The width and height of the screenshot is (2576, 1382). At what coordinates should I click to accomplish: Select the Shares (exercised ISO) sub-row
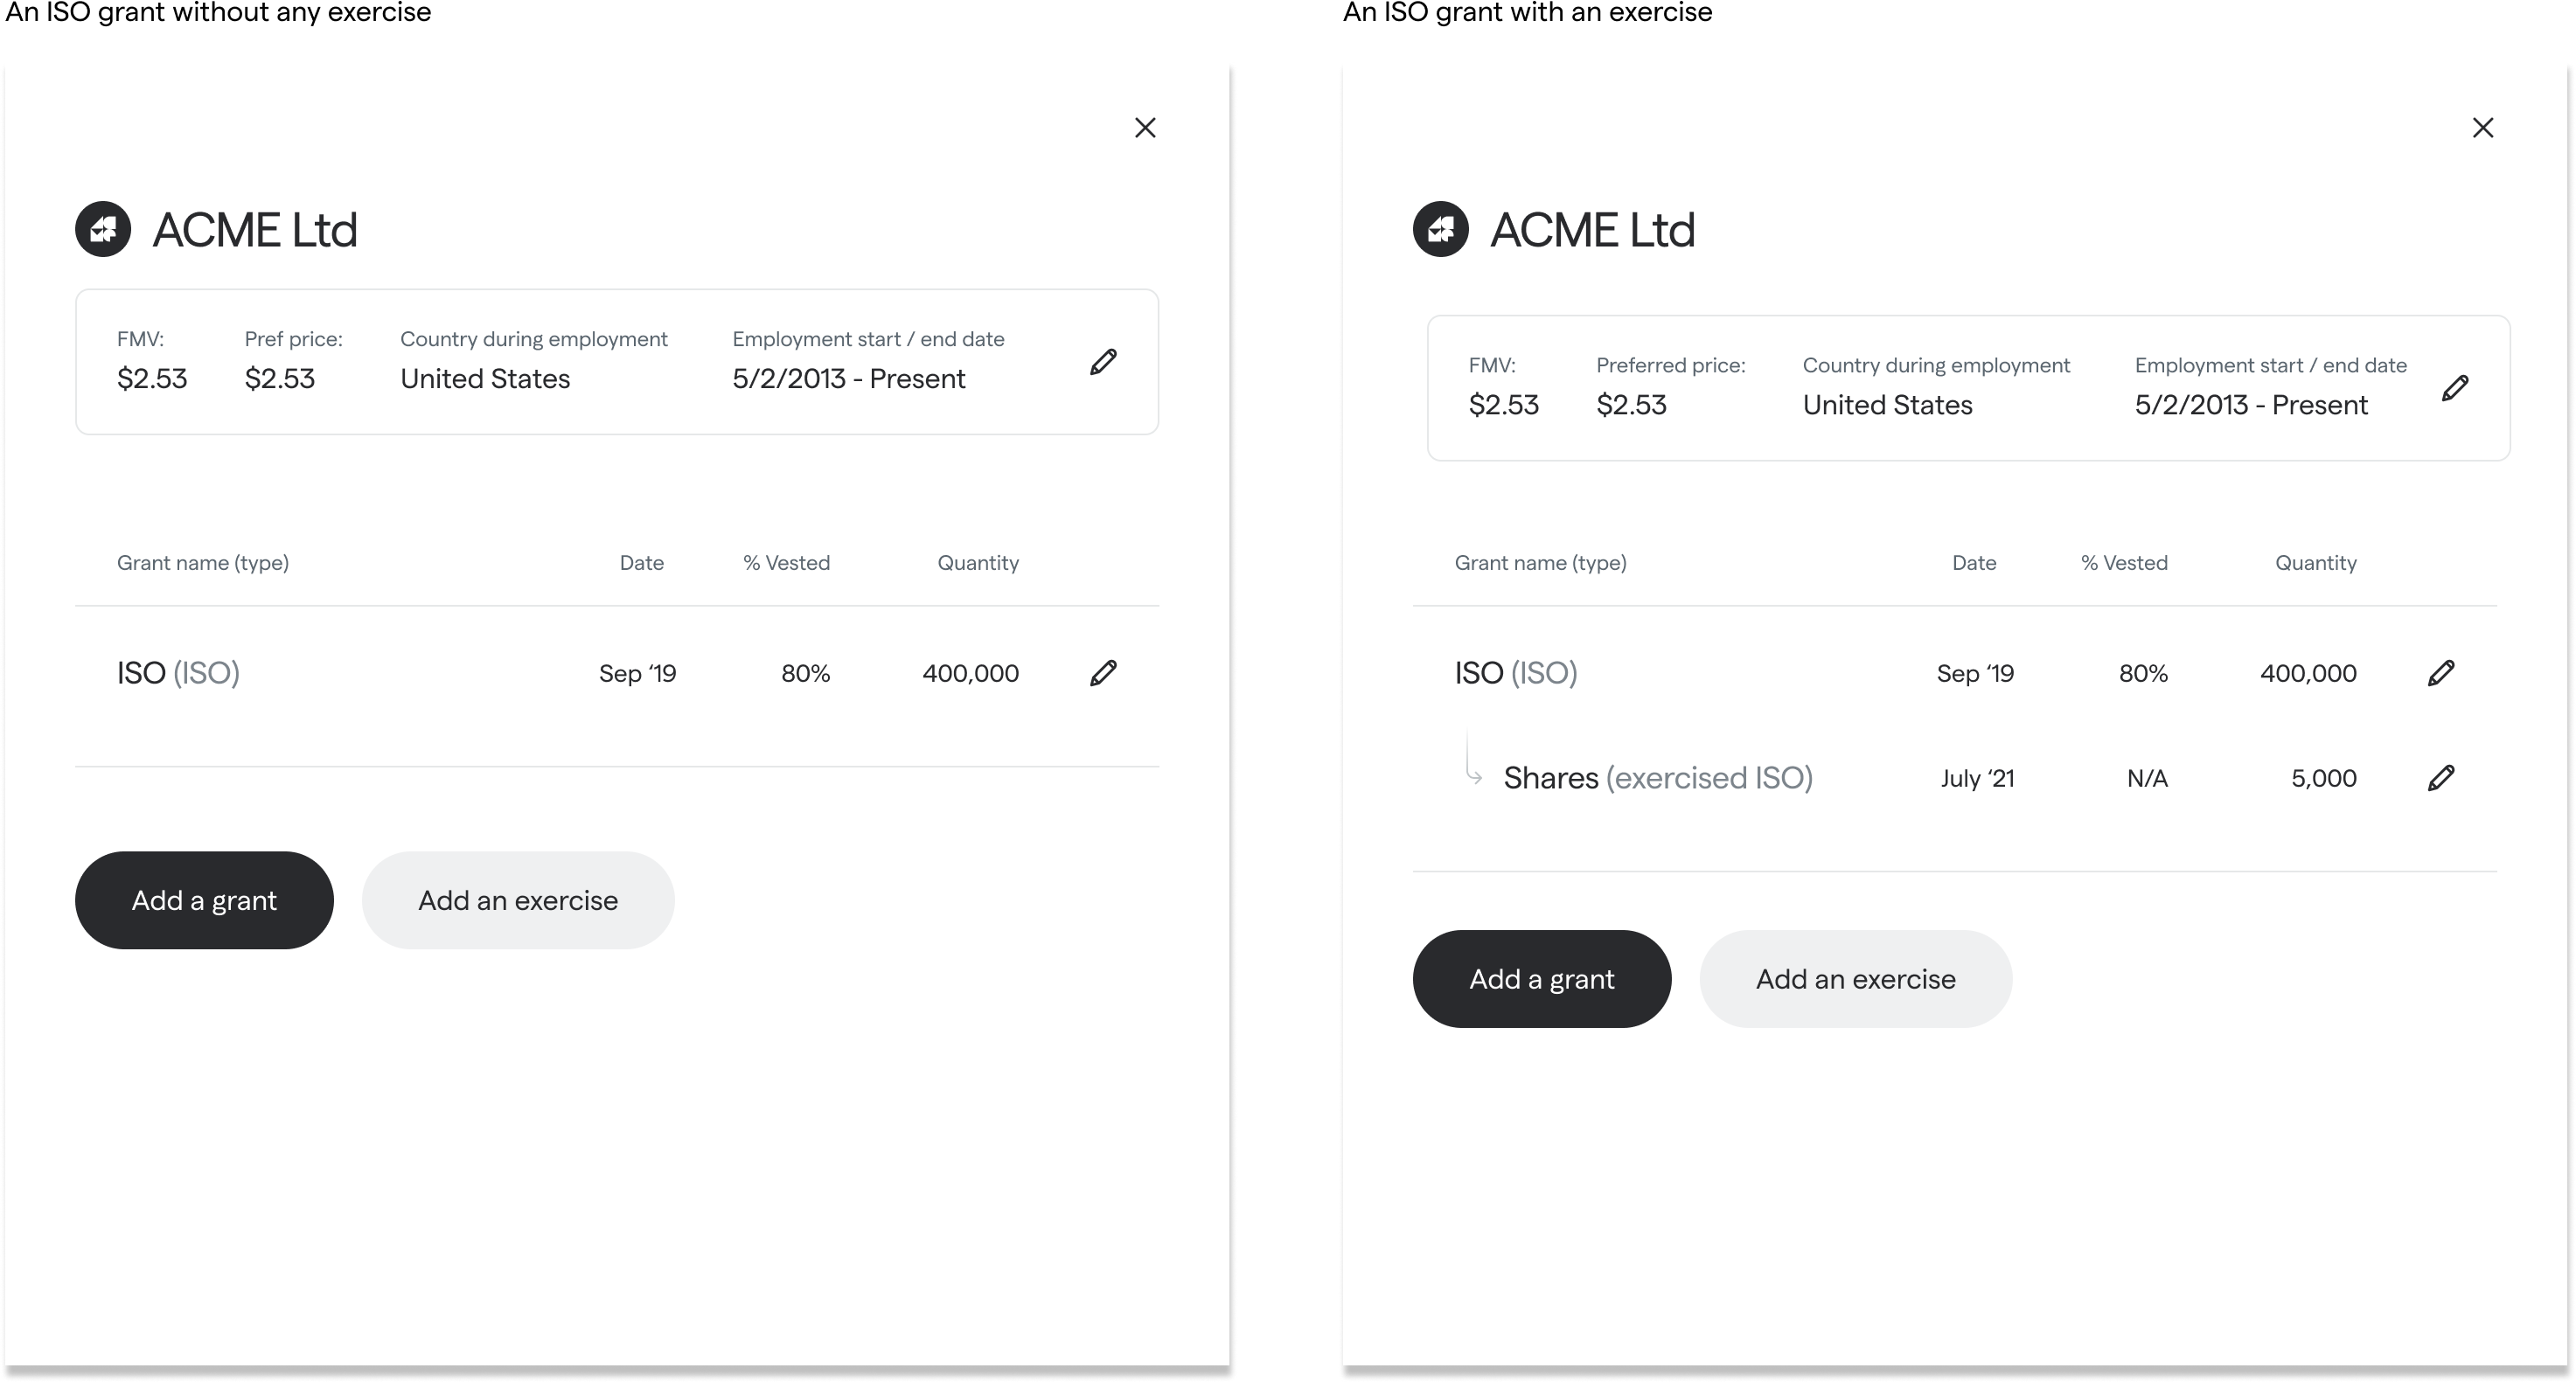tap(1657, 778)
